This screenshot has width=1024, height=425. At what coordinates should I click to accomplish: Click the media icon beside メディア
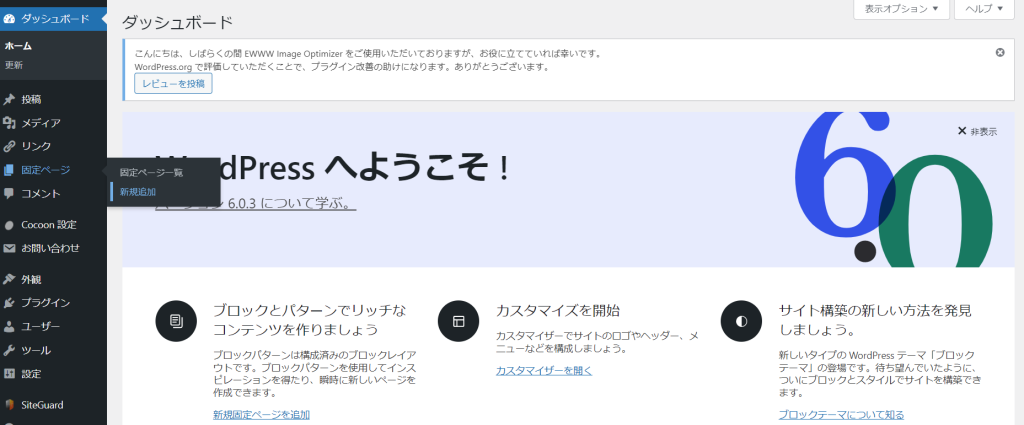coord(9,123)
